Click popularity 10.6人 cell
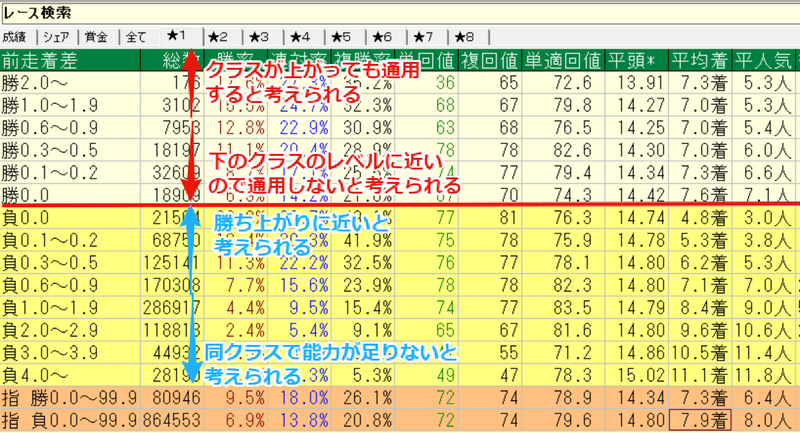This screenshot has width=800, height=433. [x=762, y=330]
